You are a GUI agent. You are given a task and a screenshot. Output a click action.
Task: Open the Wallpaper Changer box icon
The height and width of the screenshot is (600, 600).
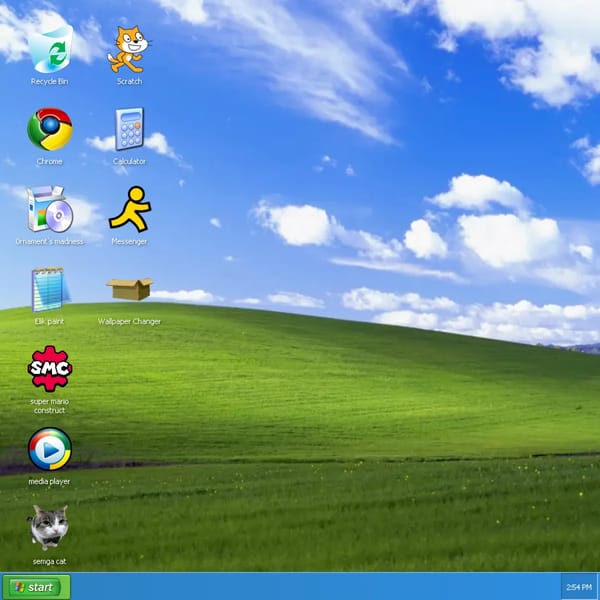click(130, 289)
